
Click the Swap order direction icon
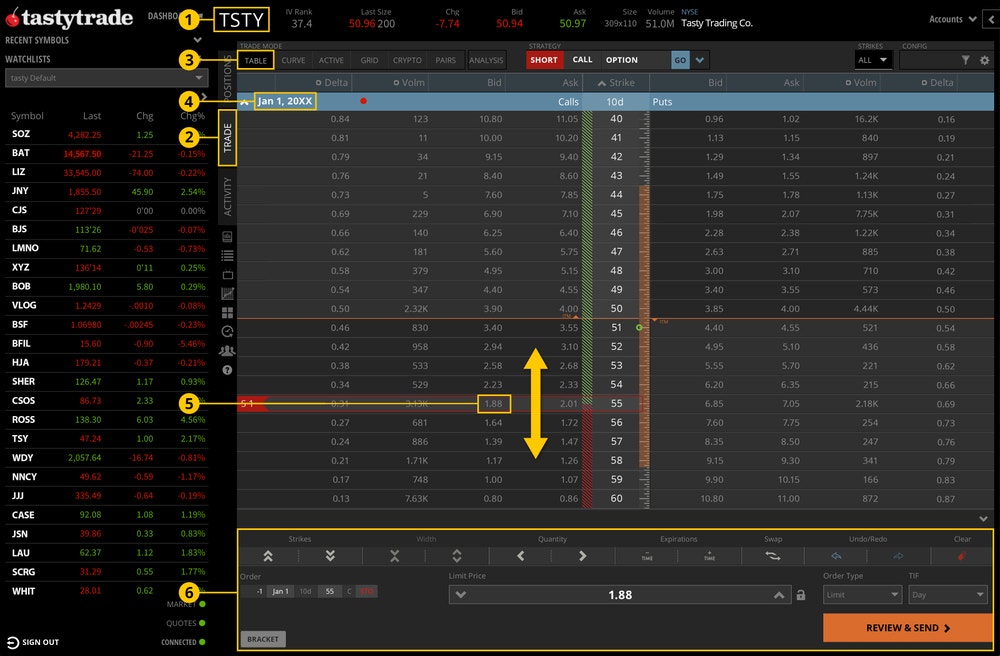coord(772,556)
